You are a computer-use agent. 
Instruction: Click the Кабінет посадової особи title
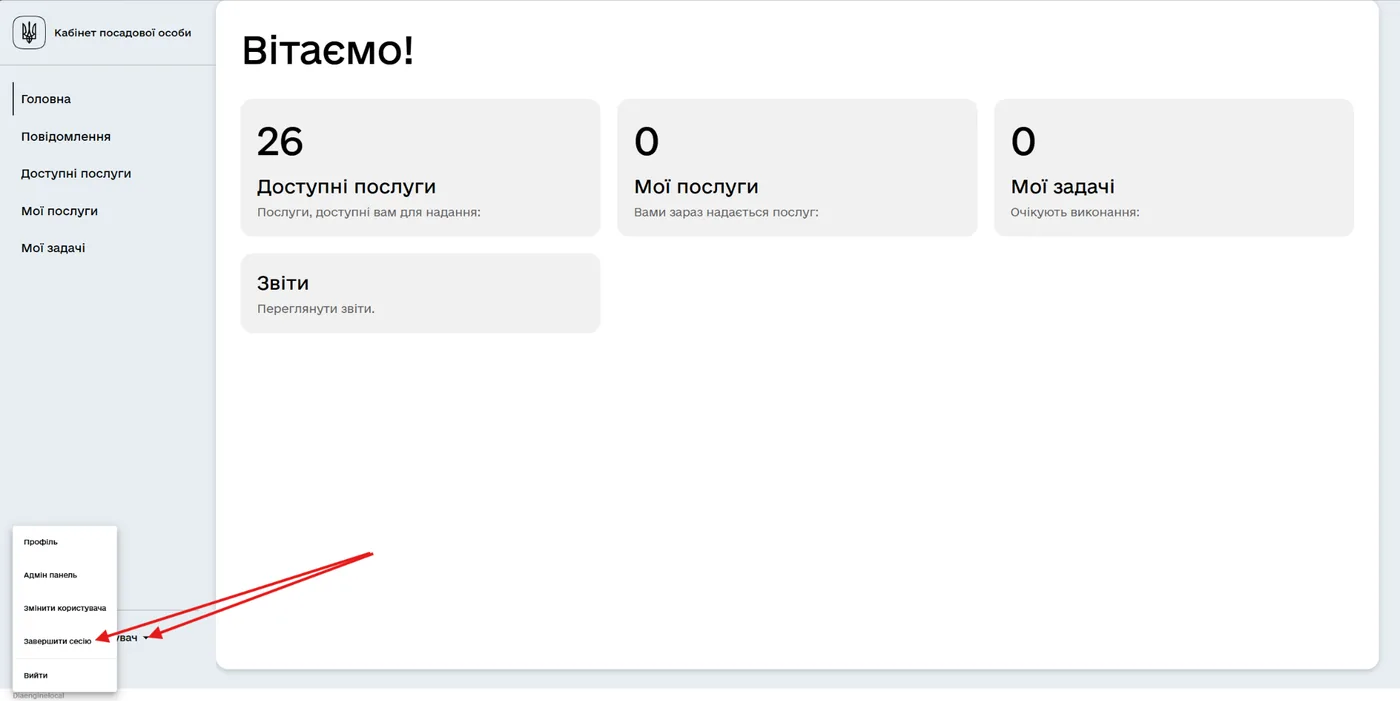[x=122, y=33]
